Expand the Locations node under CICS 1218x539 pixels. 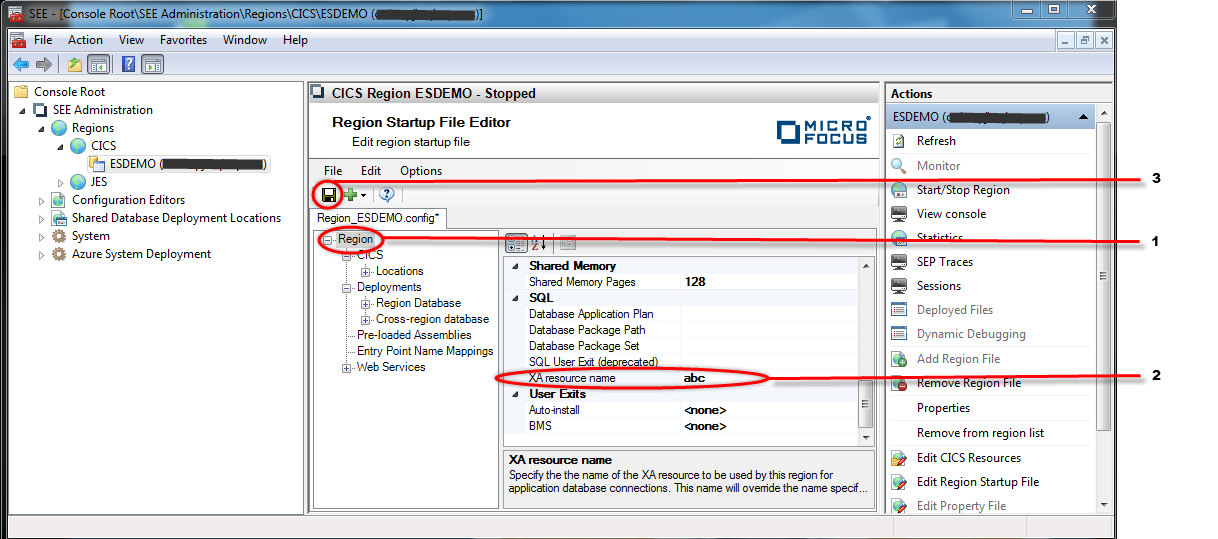pyautogui.click(x=366, y=272)
